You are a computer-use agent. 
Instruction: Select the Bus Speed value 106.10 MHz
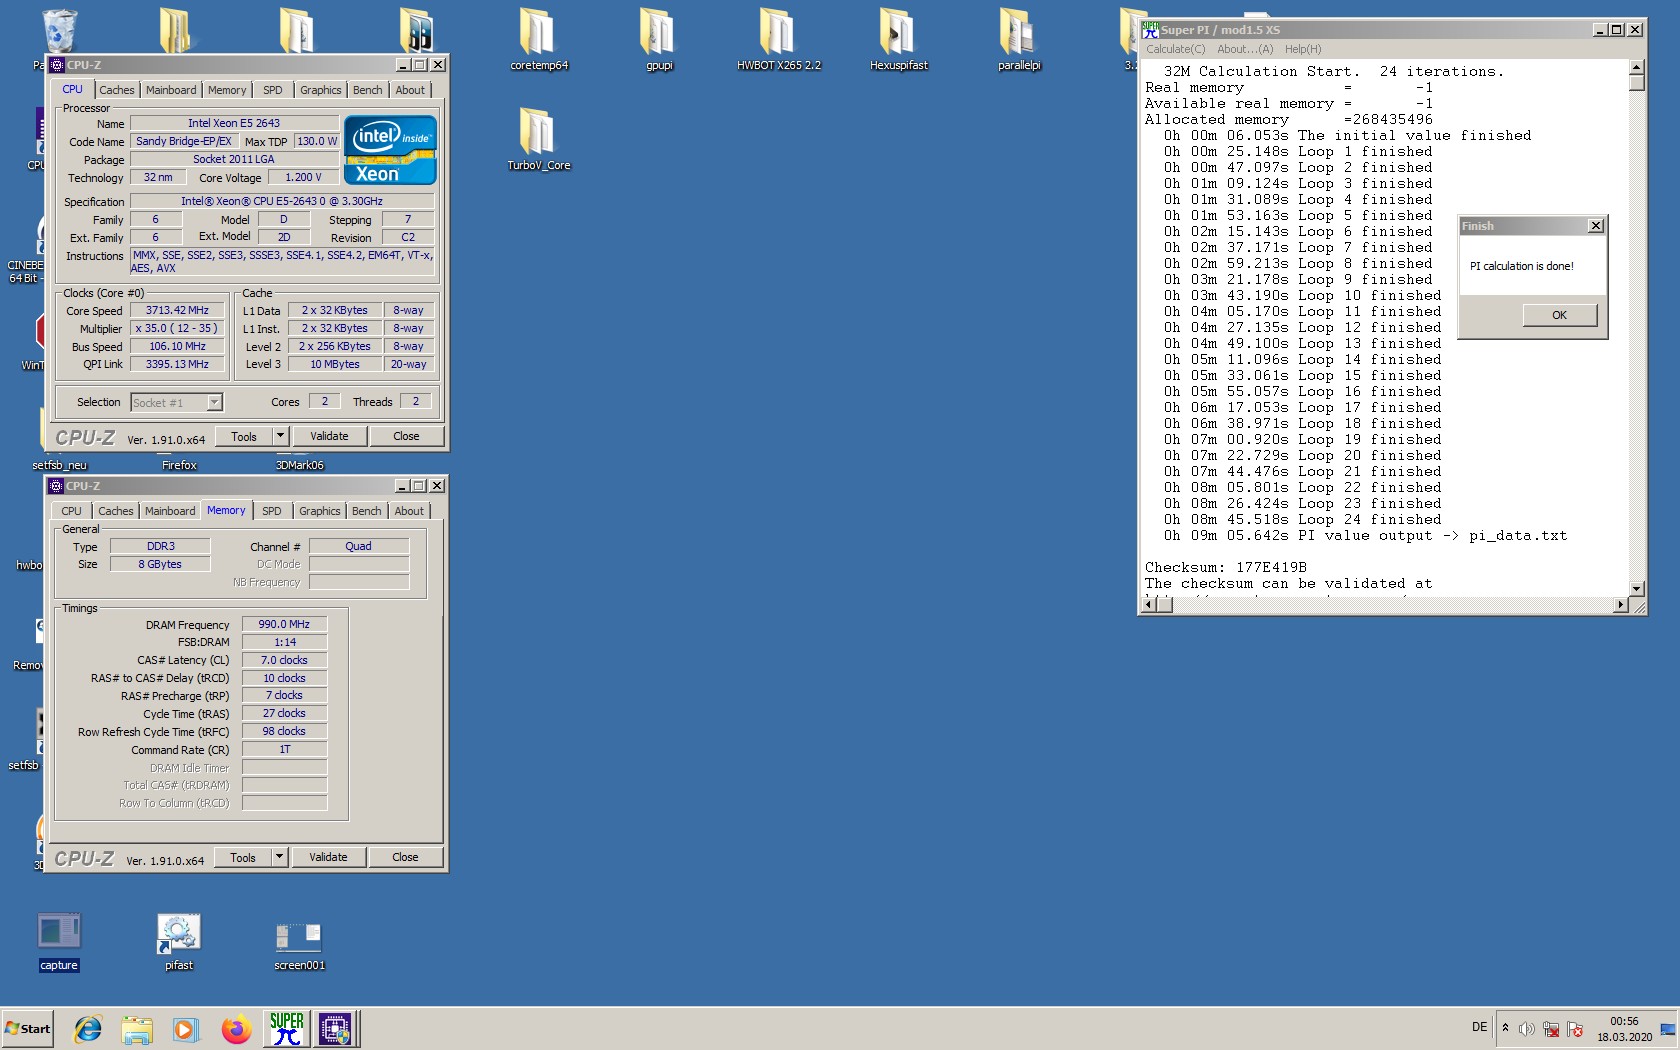tap(177, 347)
